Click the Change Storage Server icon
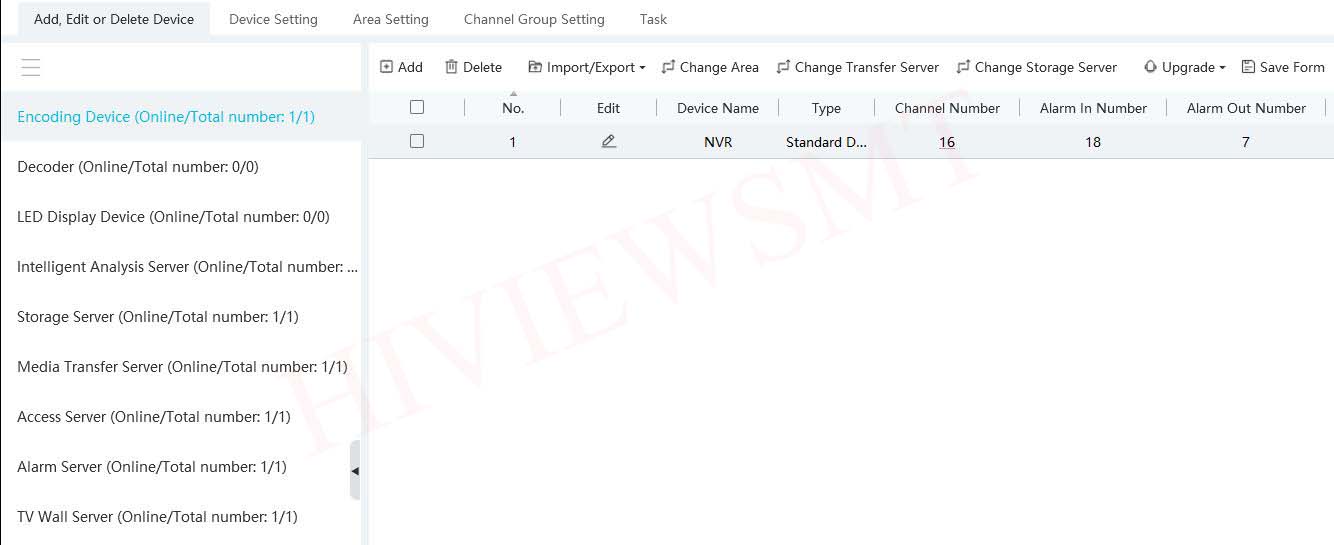Viewport: 1334px width, 545px height. (964, 67)
